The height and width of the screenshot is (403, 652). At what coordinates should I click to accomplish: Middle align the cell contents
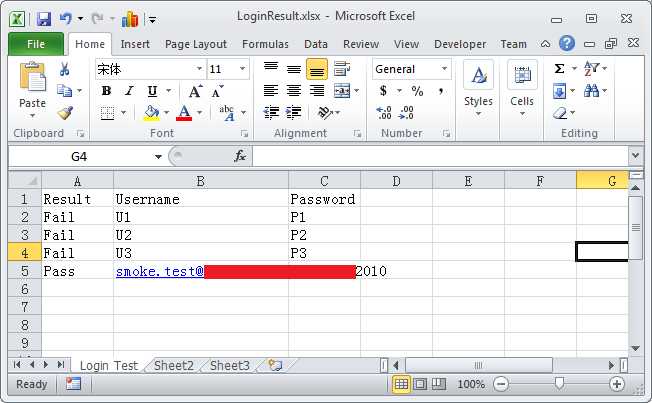click(294, 68)
